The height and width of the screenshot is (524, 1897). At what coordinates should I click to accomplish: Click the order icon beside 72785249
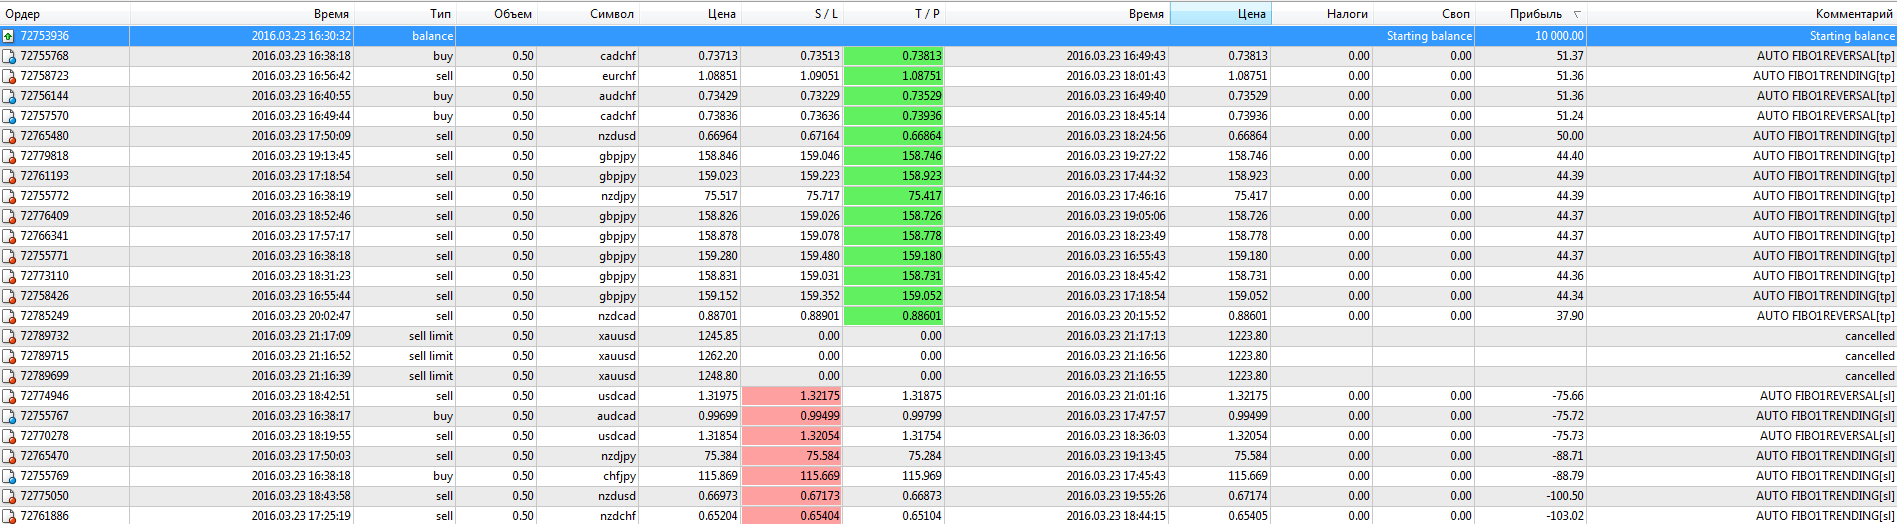9,316
